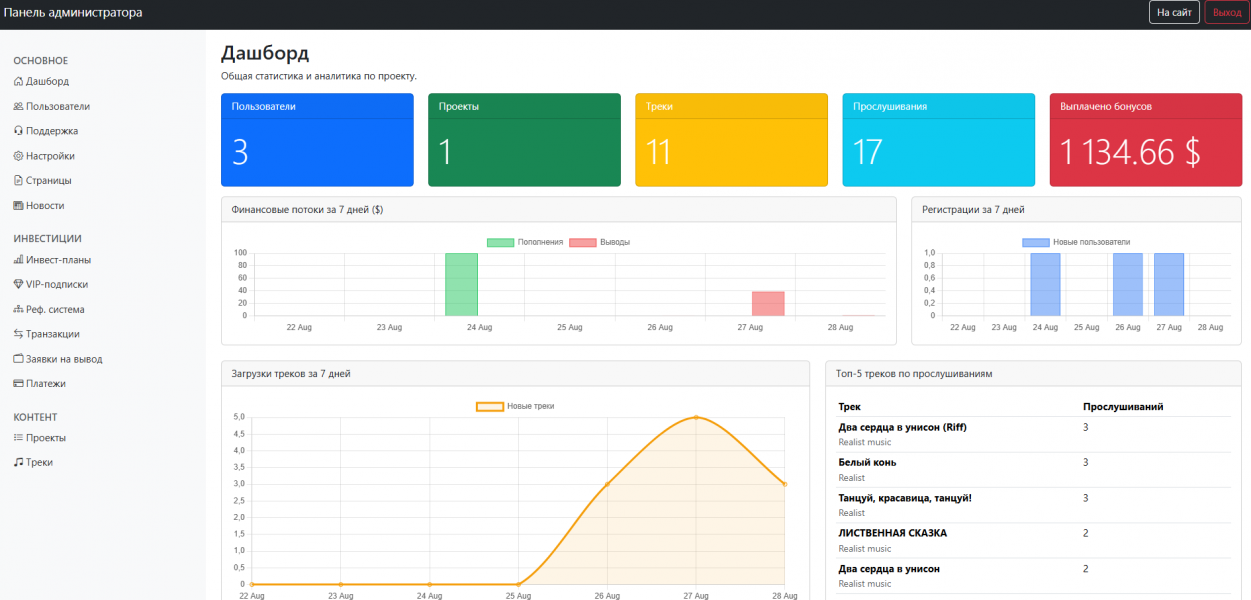Open Заявки на вывод in sidebar
This screenshot has height=600, width=1251.
pyautogui.click(x=64, y=359)
